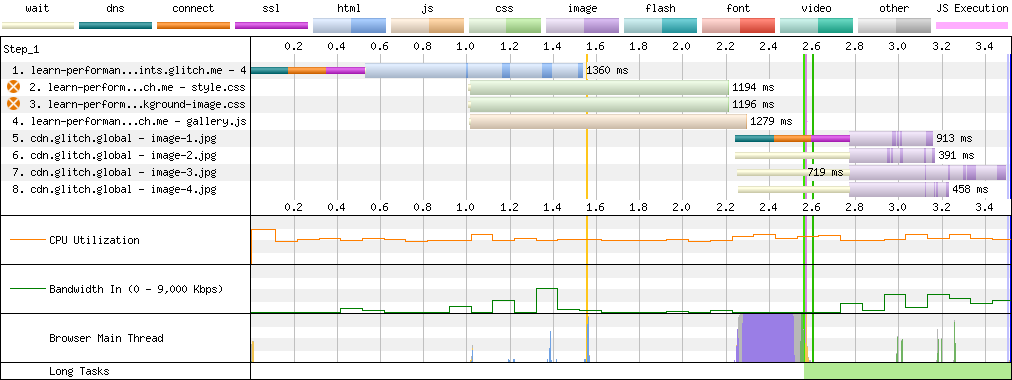Click the Step_1 label
1012x380 pixels.
21,49
